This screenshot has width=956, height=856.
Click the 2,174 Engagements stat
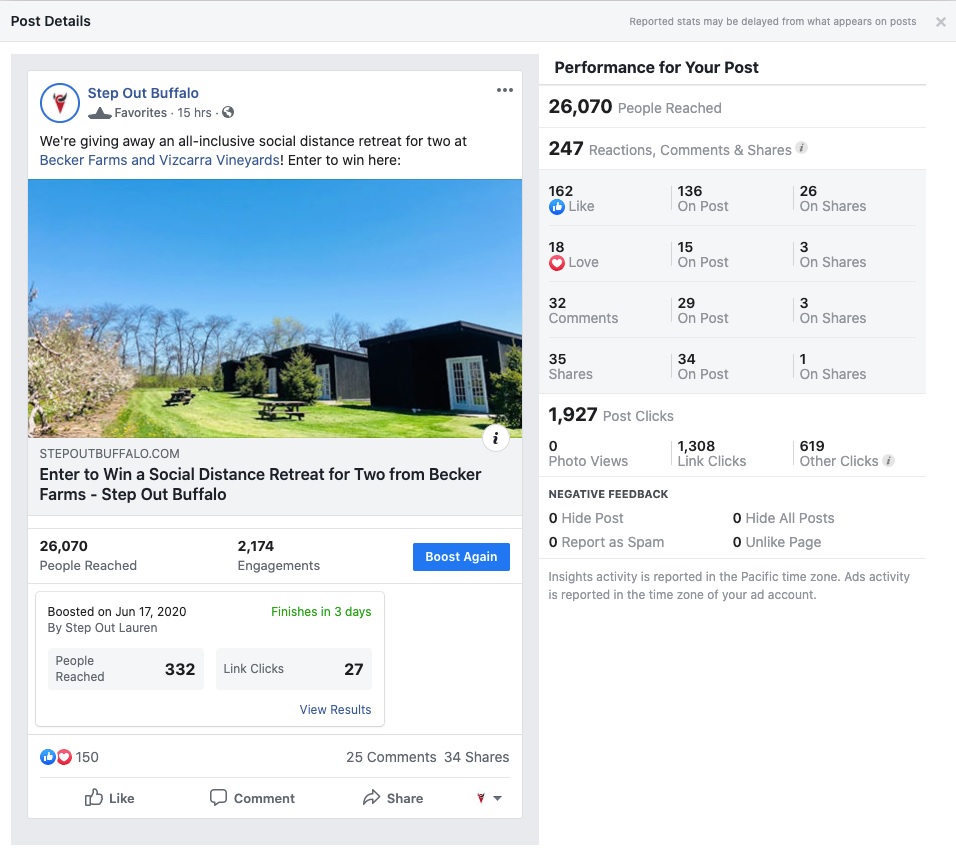278,555
